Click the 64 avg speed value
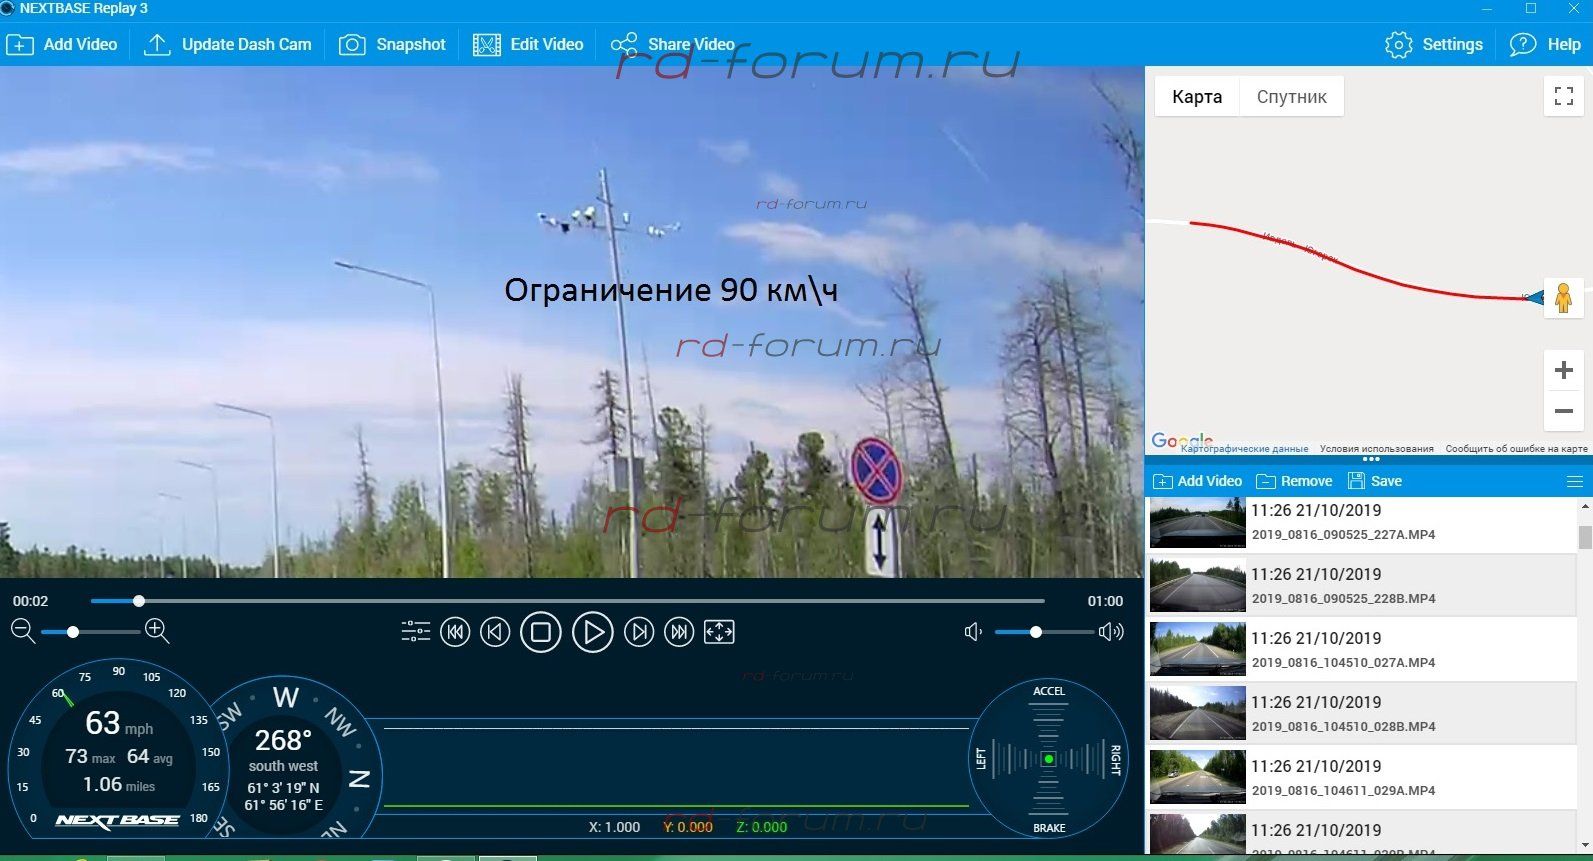Image resolution: width=1593 pixels, height=861 pixels. click(x=150, y=757)
